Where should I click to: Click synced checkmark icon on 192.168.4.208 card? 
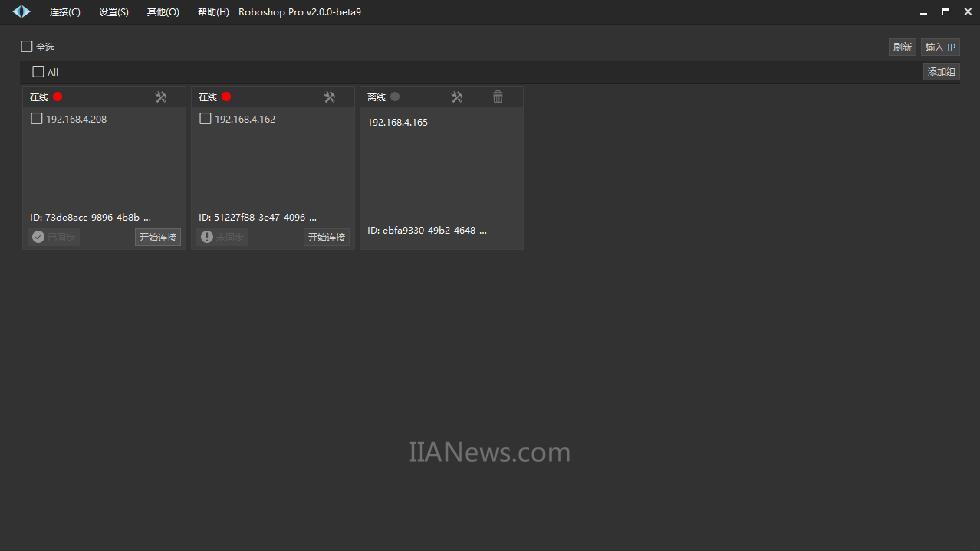coord(38,237)
